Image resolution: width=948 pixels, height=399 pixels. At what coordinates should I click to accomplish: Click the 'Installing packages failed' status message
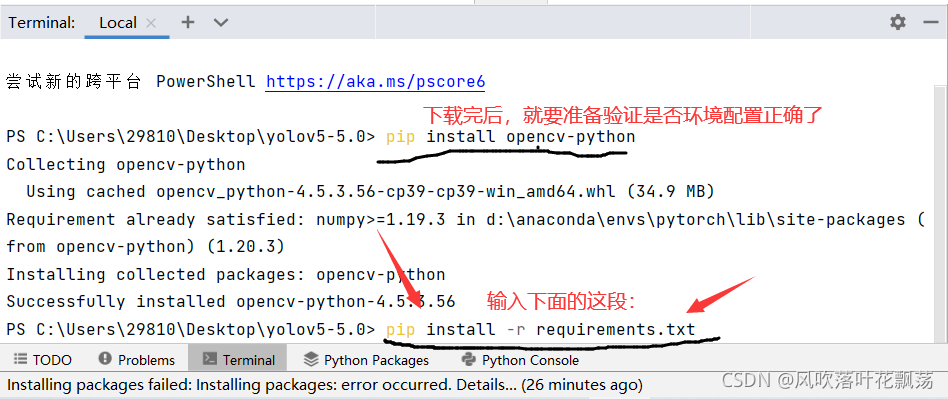click(325, 385)
